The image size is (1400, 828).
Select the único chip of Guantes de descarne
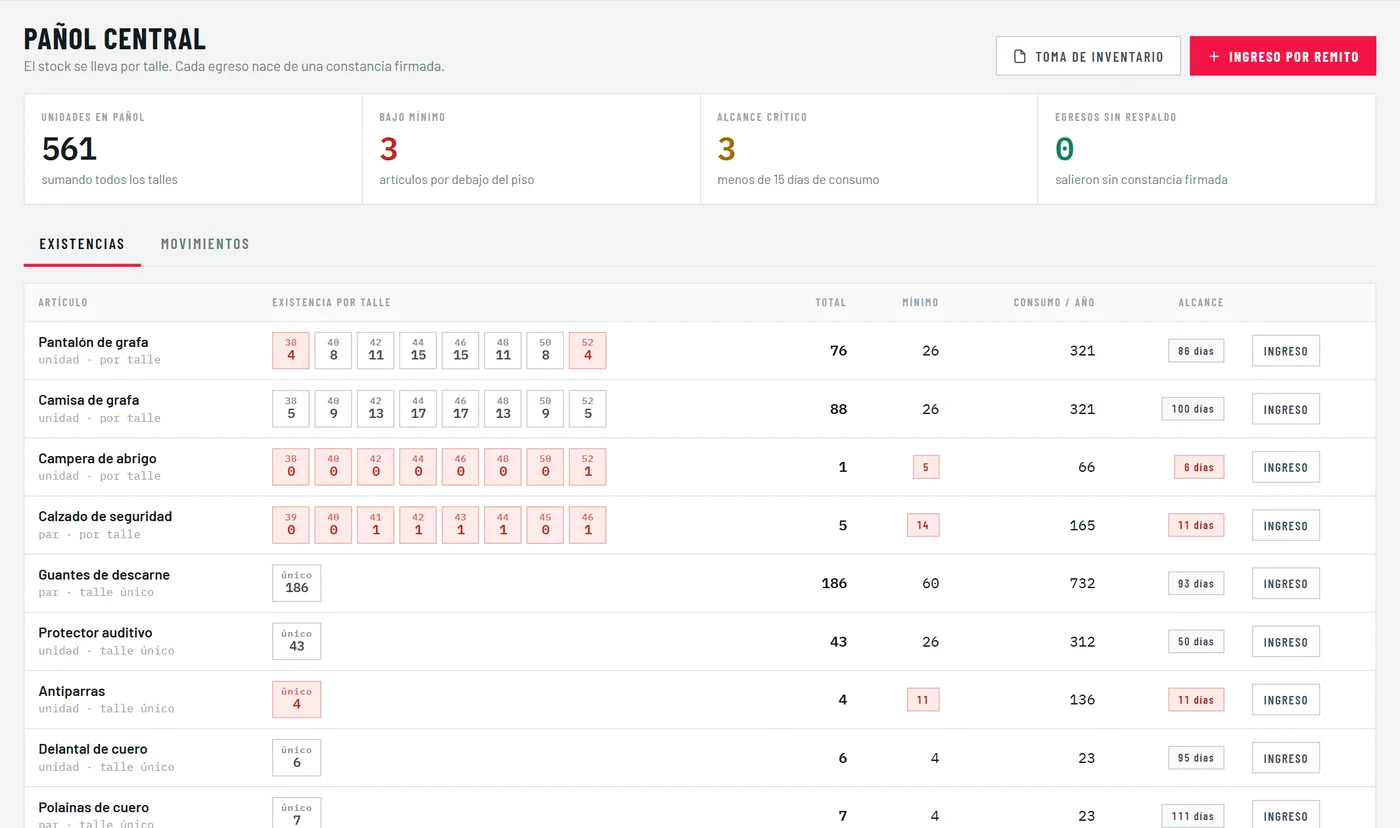click(297, 583)
